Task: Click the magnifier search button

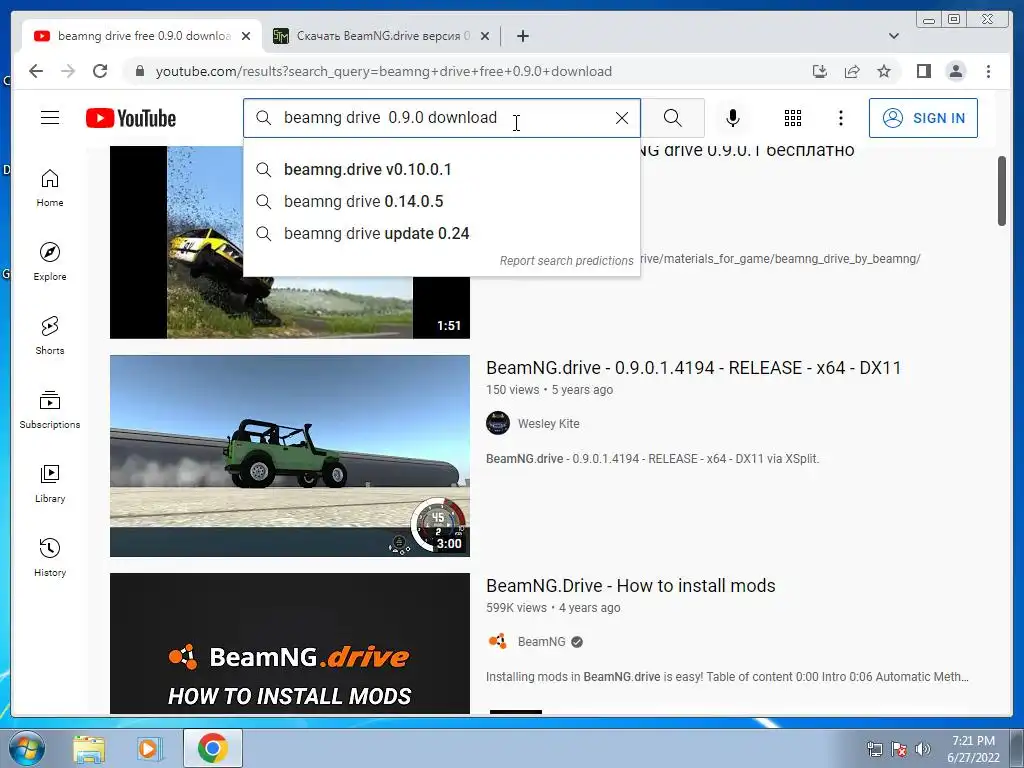Action: coord(673,118)
